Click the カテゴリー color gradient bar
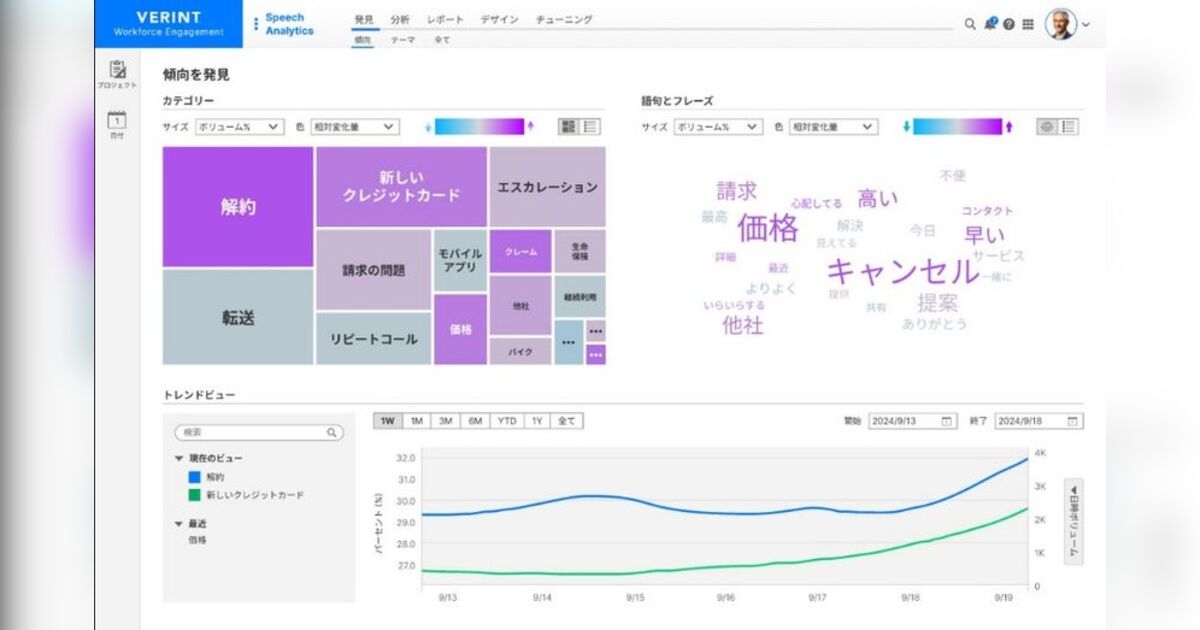The height and width of the screenshot is (630, 1200). point(479,126)
